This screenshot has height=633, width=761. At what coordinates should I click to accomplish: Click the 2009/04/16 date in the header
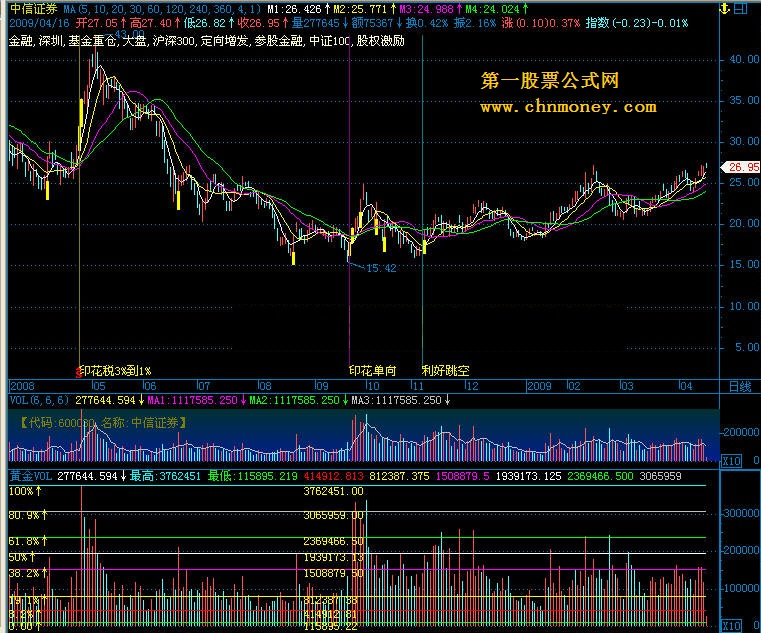[39, 23]
